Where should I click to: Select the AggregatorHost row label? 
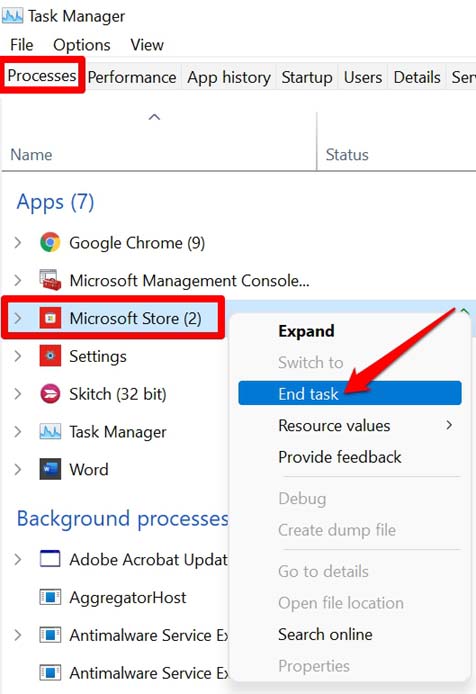click(x=128, y=598)
